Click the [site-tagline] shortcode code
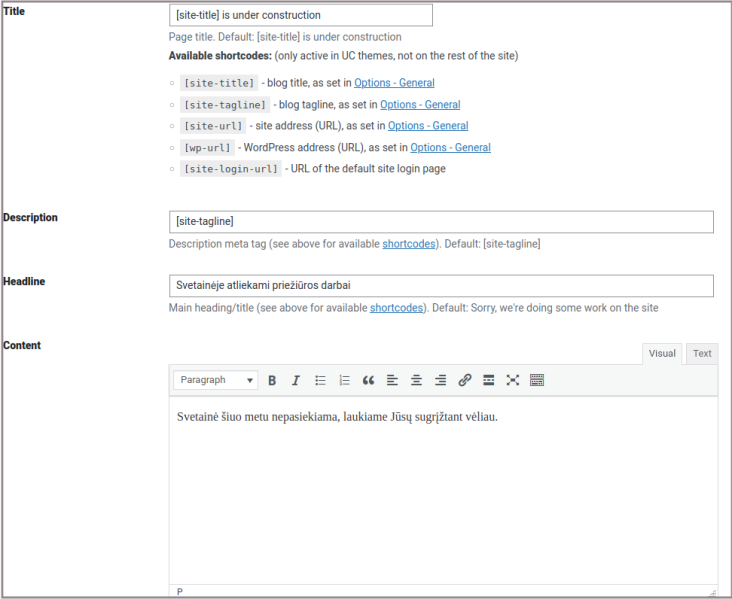 click(x=225, y=105)
